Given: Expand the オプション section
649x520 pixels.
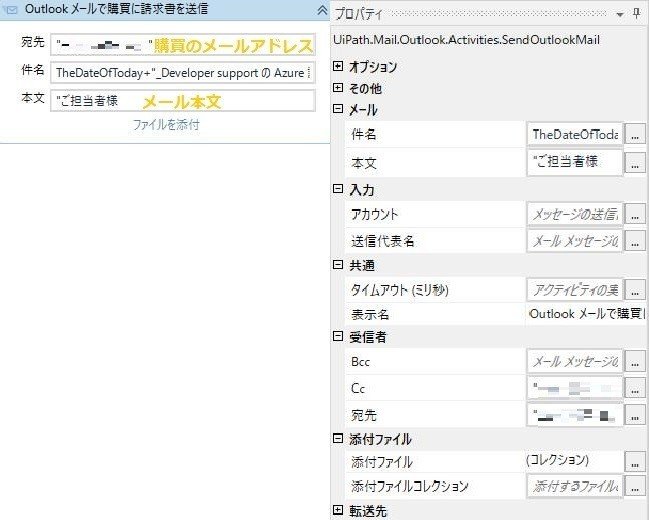Looking at the screenshot, I should pyautogui.click(x=338, y=66).
